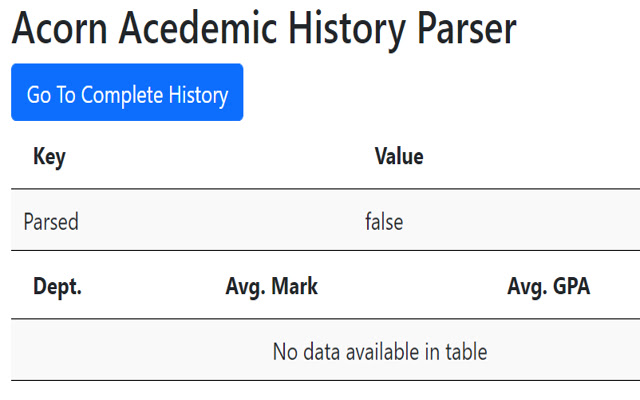This screenshot has width=640, height=400.
Task: Click the word GPA in the Avg. GPA header
Action: [570, 287]
